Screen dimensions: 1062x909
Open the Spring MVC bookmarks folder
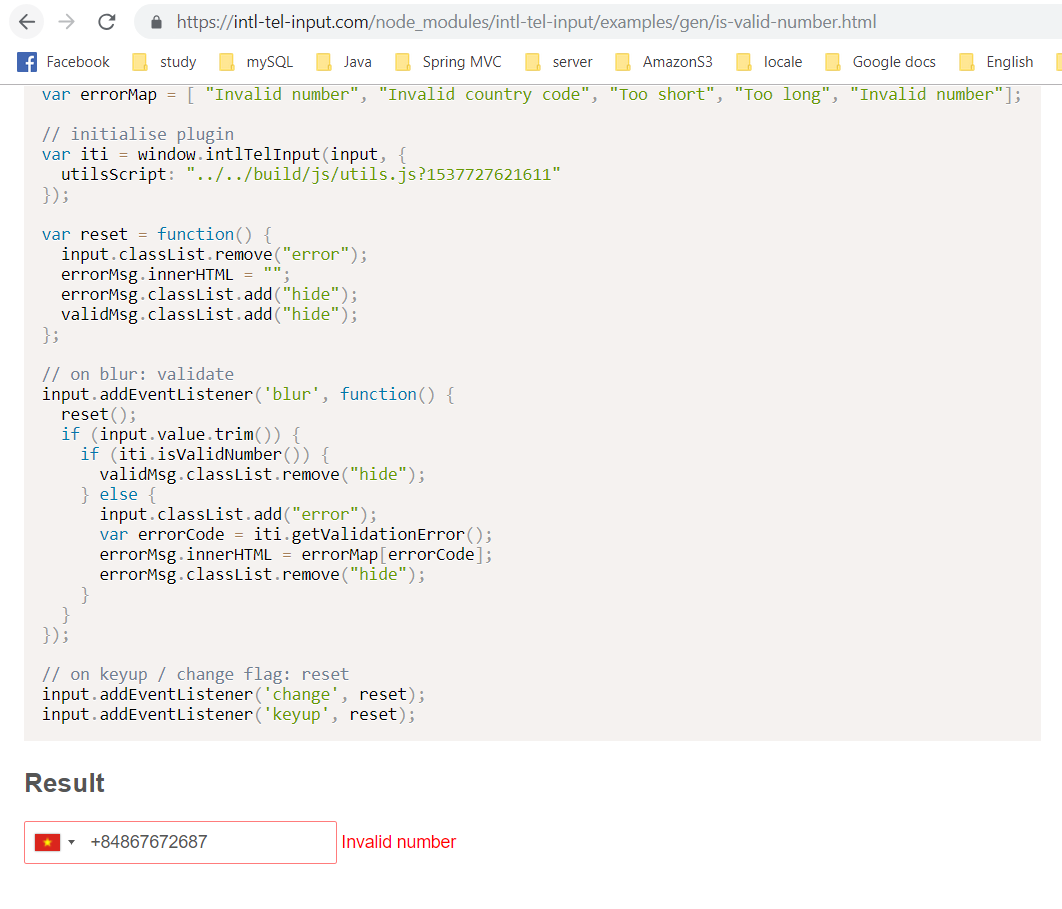448,61
